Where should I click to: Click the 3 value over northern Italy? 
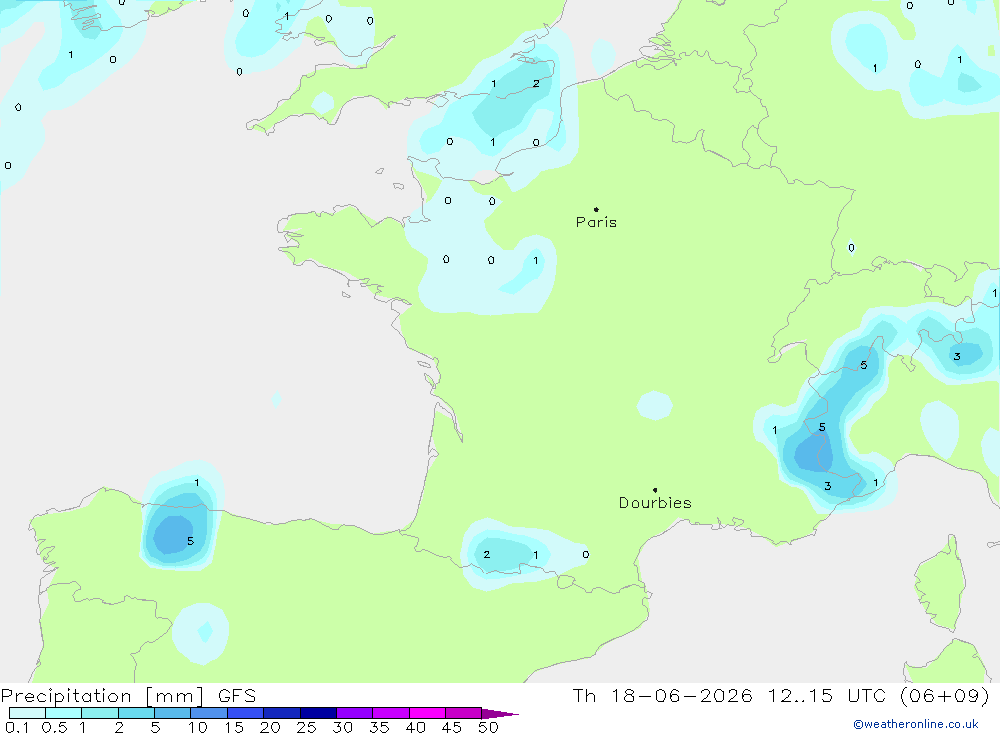coord(957,357)
